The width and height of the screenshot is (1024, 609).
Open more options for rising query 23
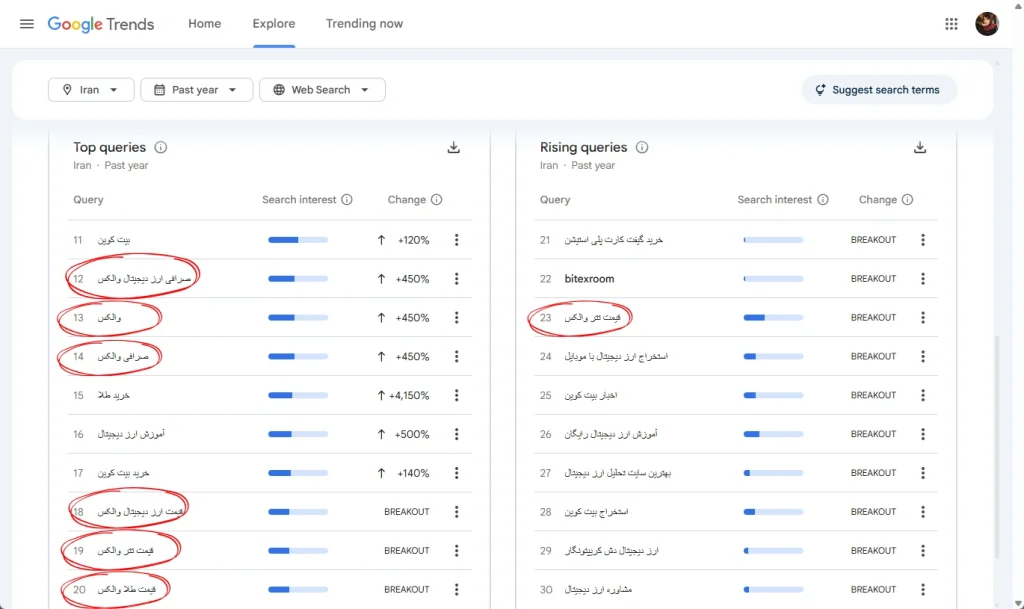coord(923,318)
